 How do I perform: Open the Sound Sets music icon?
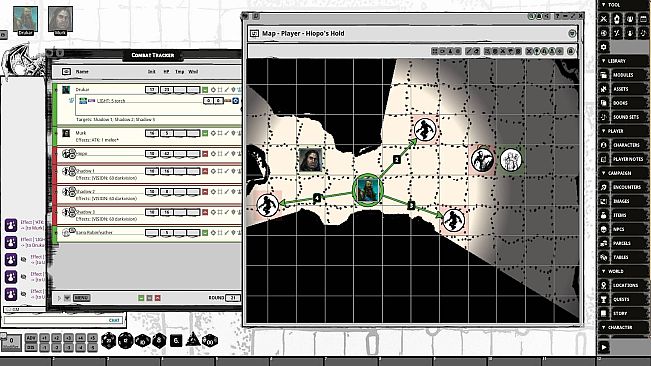(604, 117)
